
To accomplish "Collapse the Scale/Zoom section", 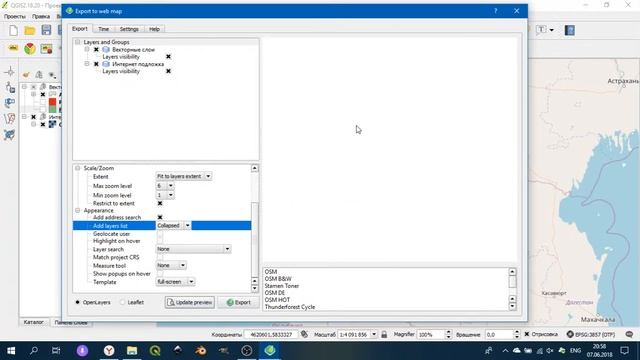I will (x=78, y=168).
